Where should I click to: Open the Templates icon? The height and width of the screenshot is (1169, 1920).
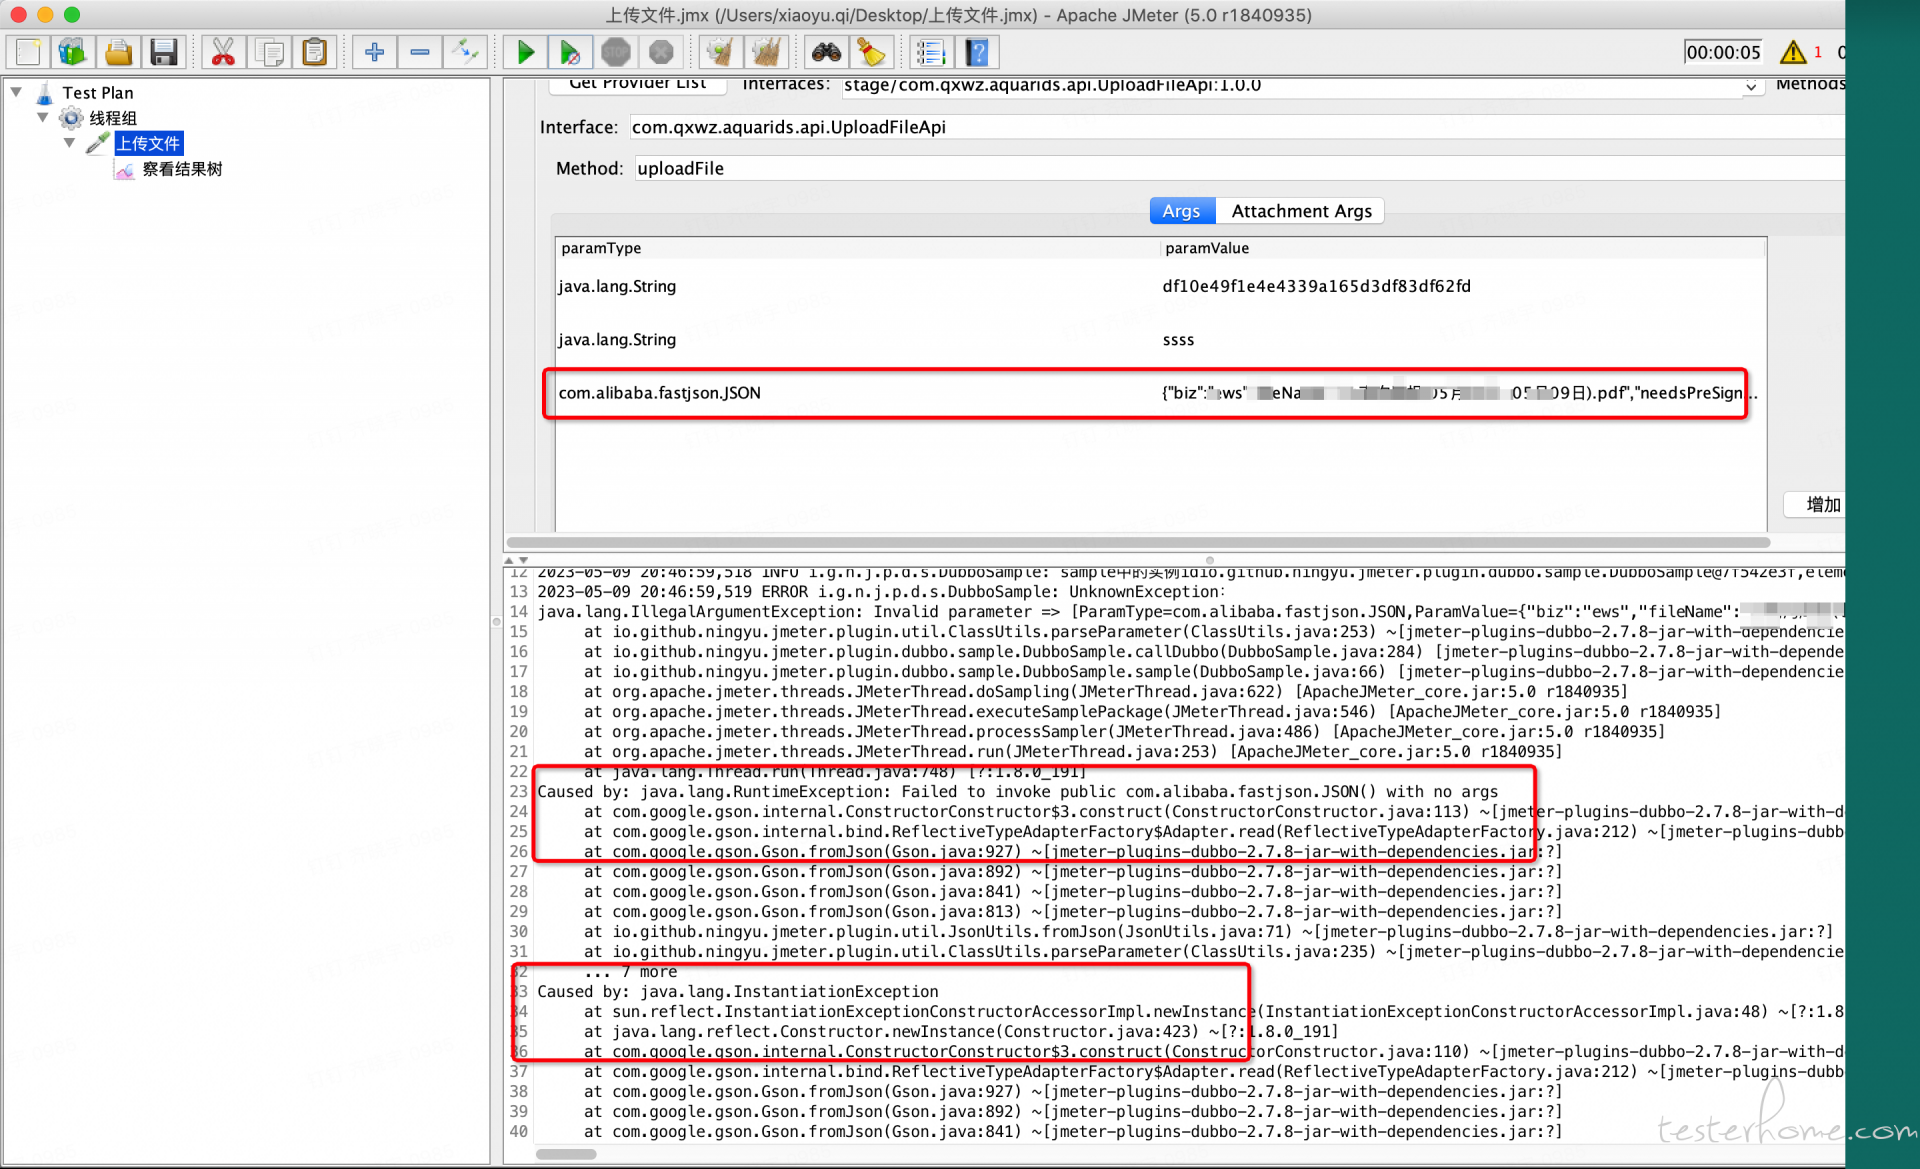pyautogui.click(x=73, y=52)
